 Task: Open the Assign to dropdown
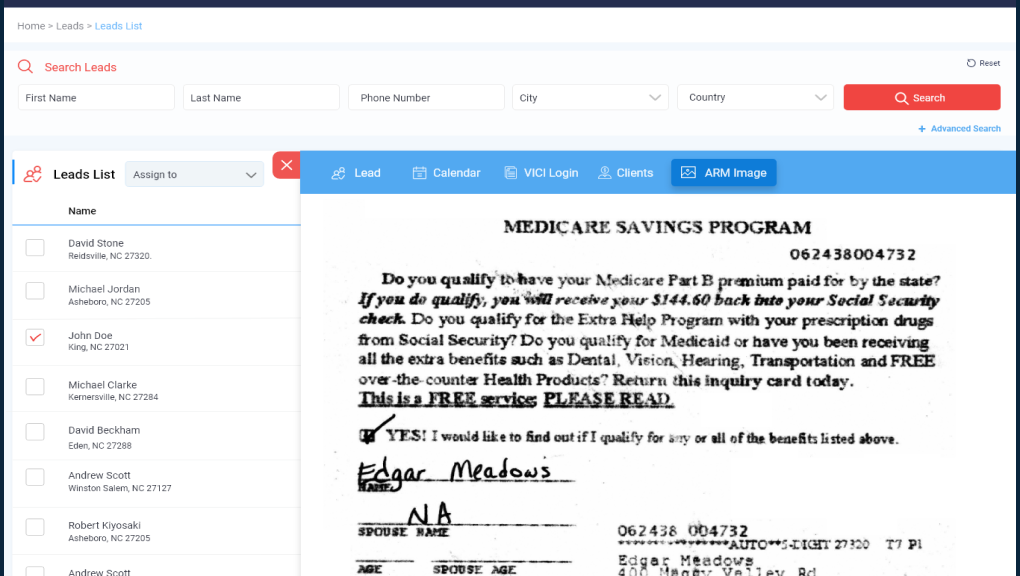[x=195, y=174]
